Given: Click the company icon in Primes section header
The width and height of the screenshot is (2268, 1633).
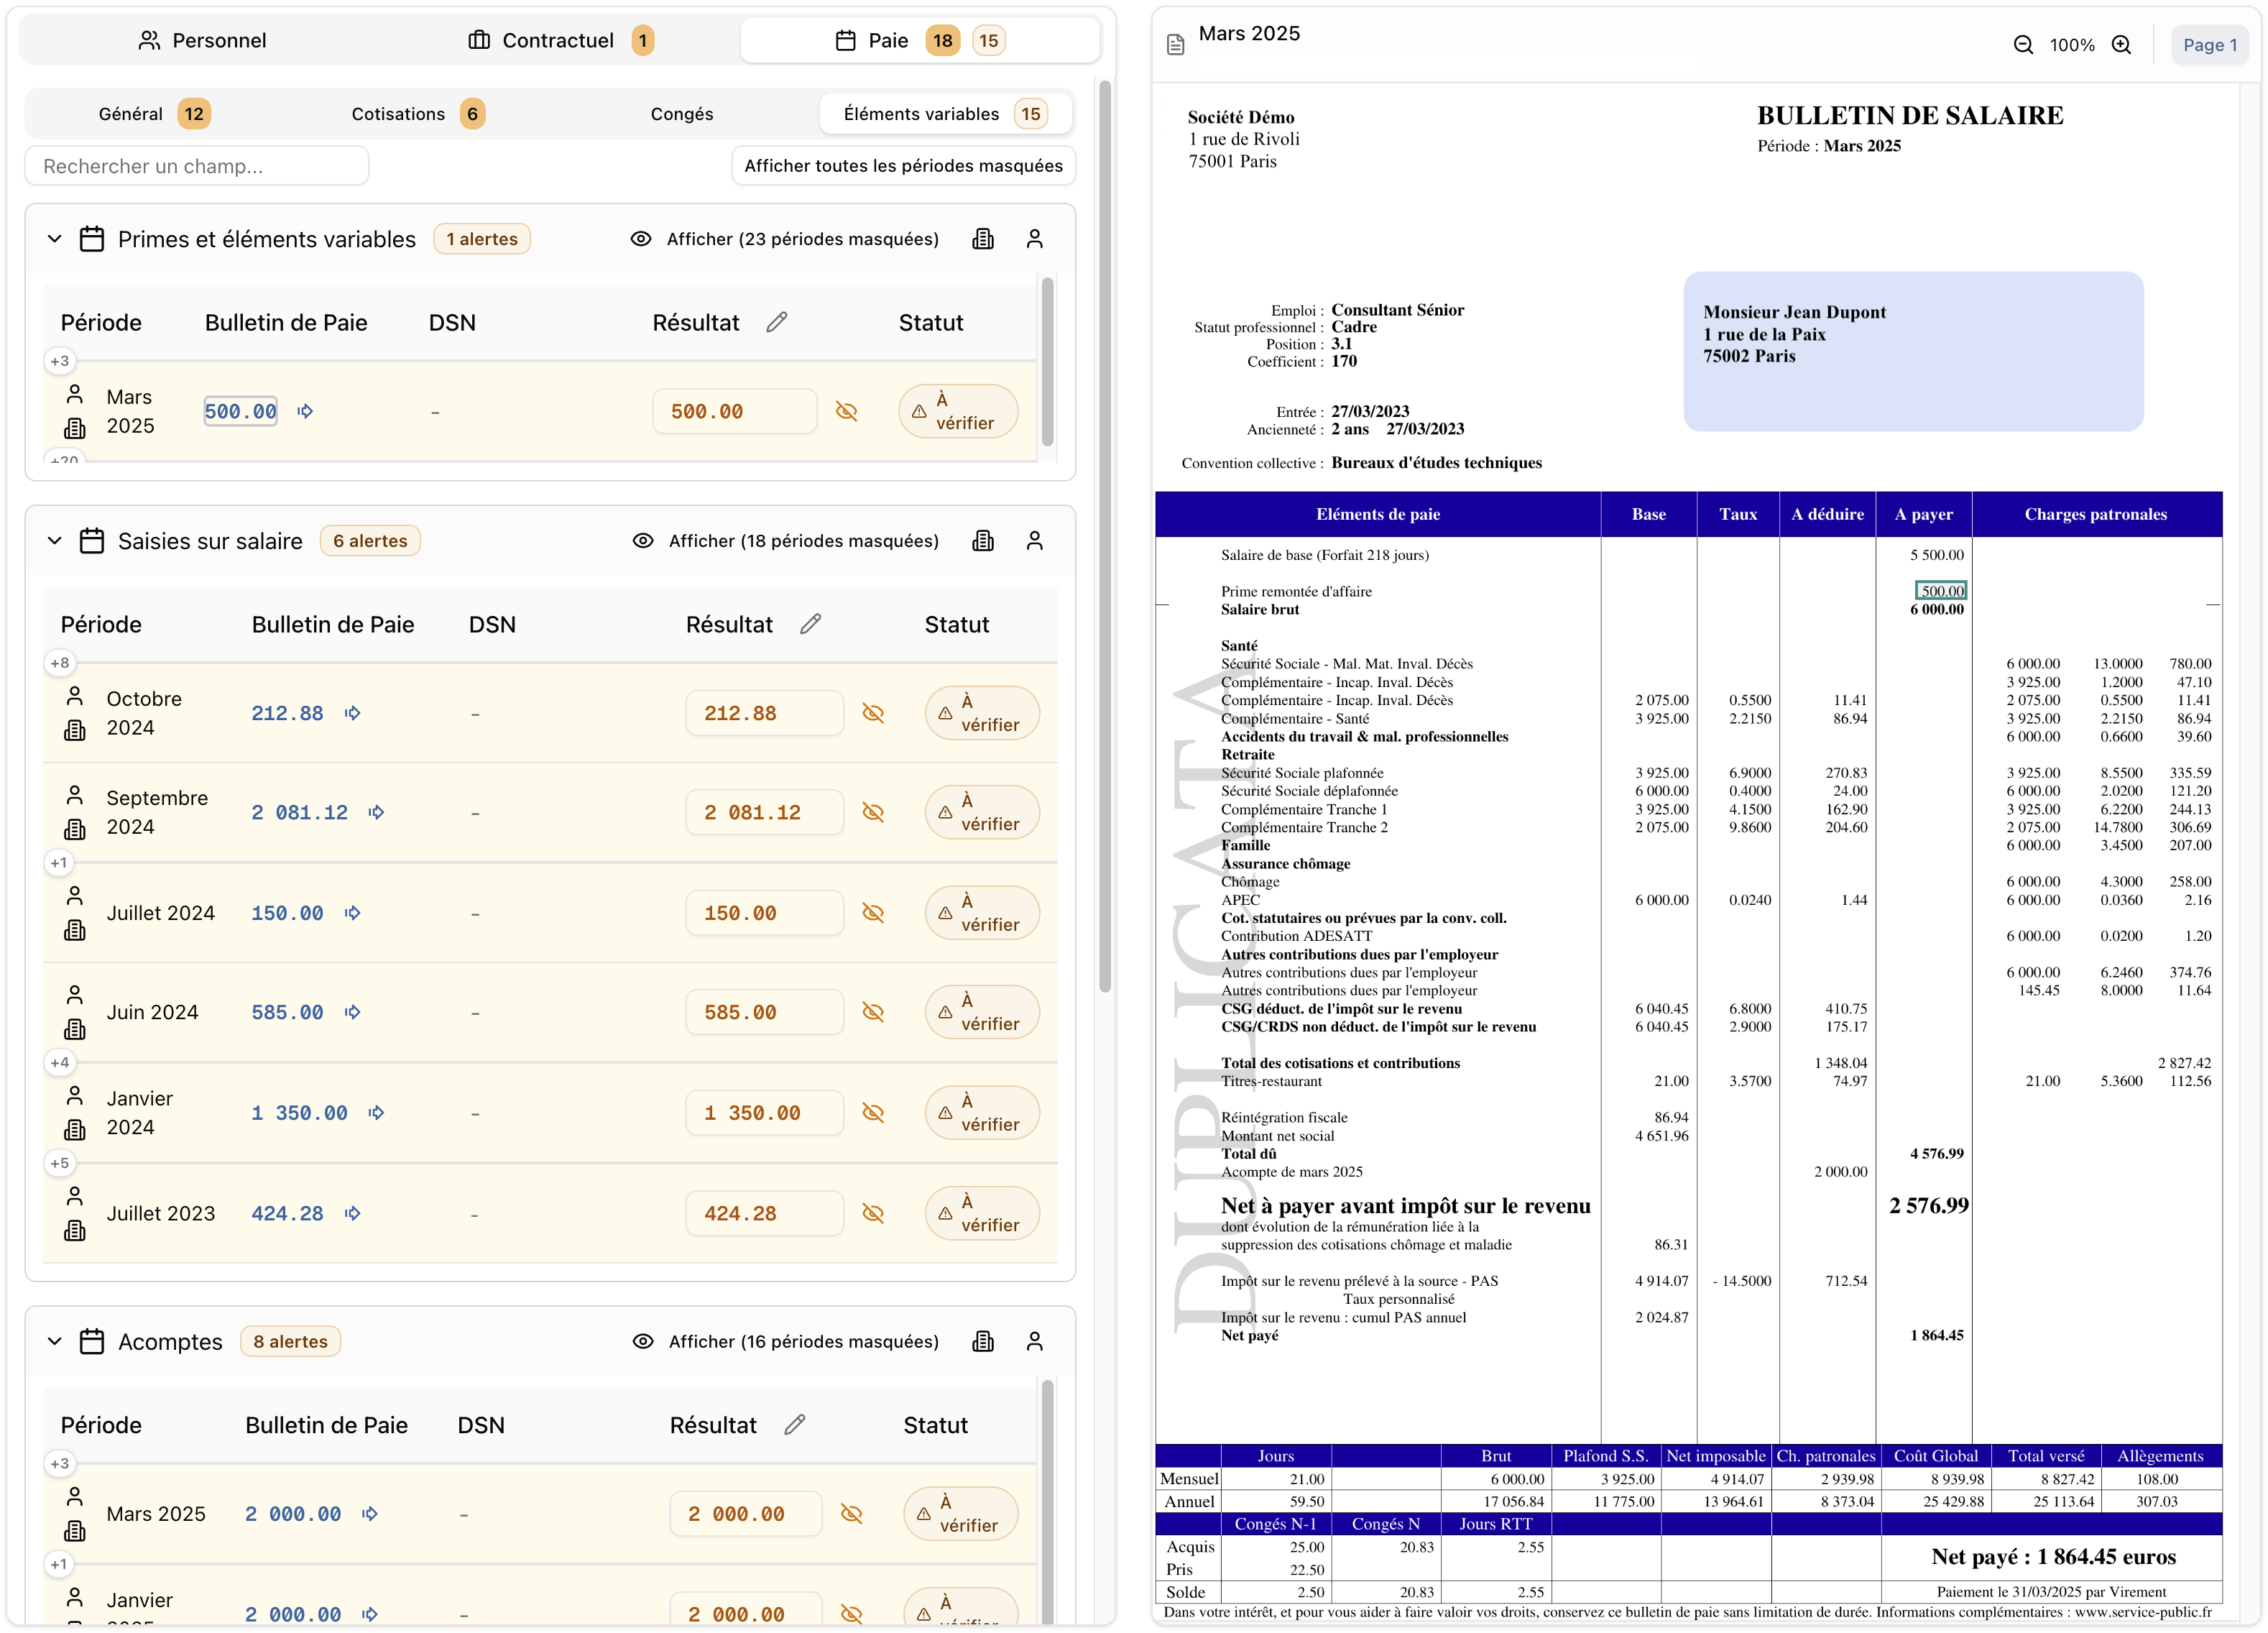Looking at the screenshot, I should tap(983, 239).
